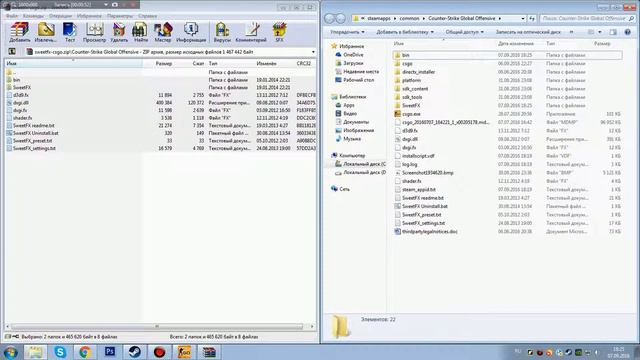Select thirdpartylegalnotices.doc in Explorer list

[429, 231]
